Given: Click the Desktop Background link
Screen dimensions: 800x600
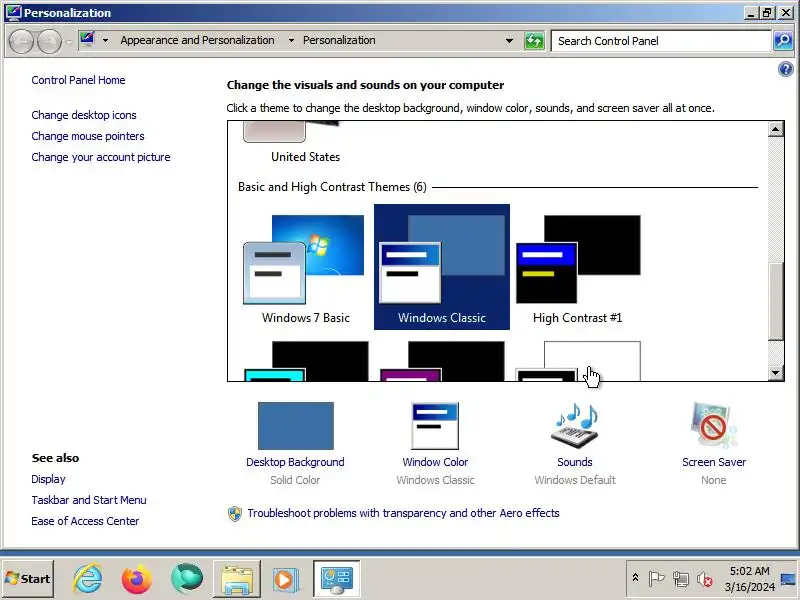Looking at the screenshot, I should [x=295, y=462].
